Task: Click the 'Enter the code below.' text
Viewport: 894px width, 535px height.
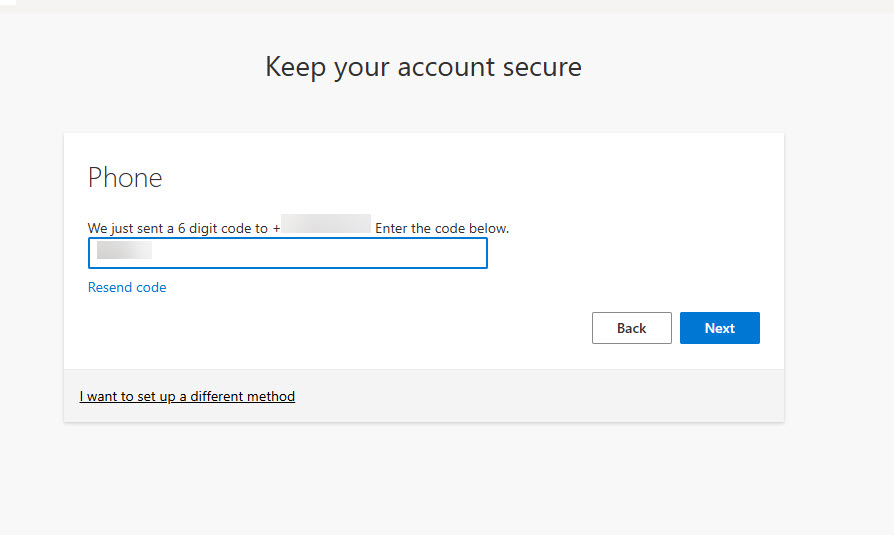Action: click(x=442, y=228)
